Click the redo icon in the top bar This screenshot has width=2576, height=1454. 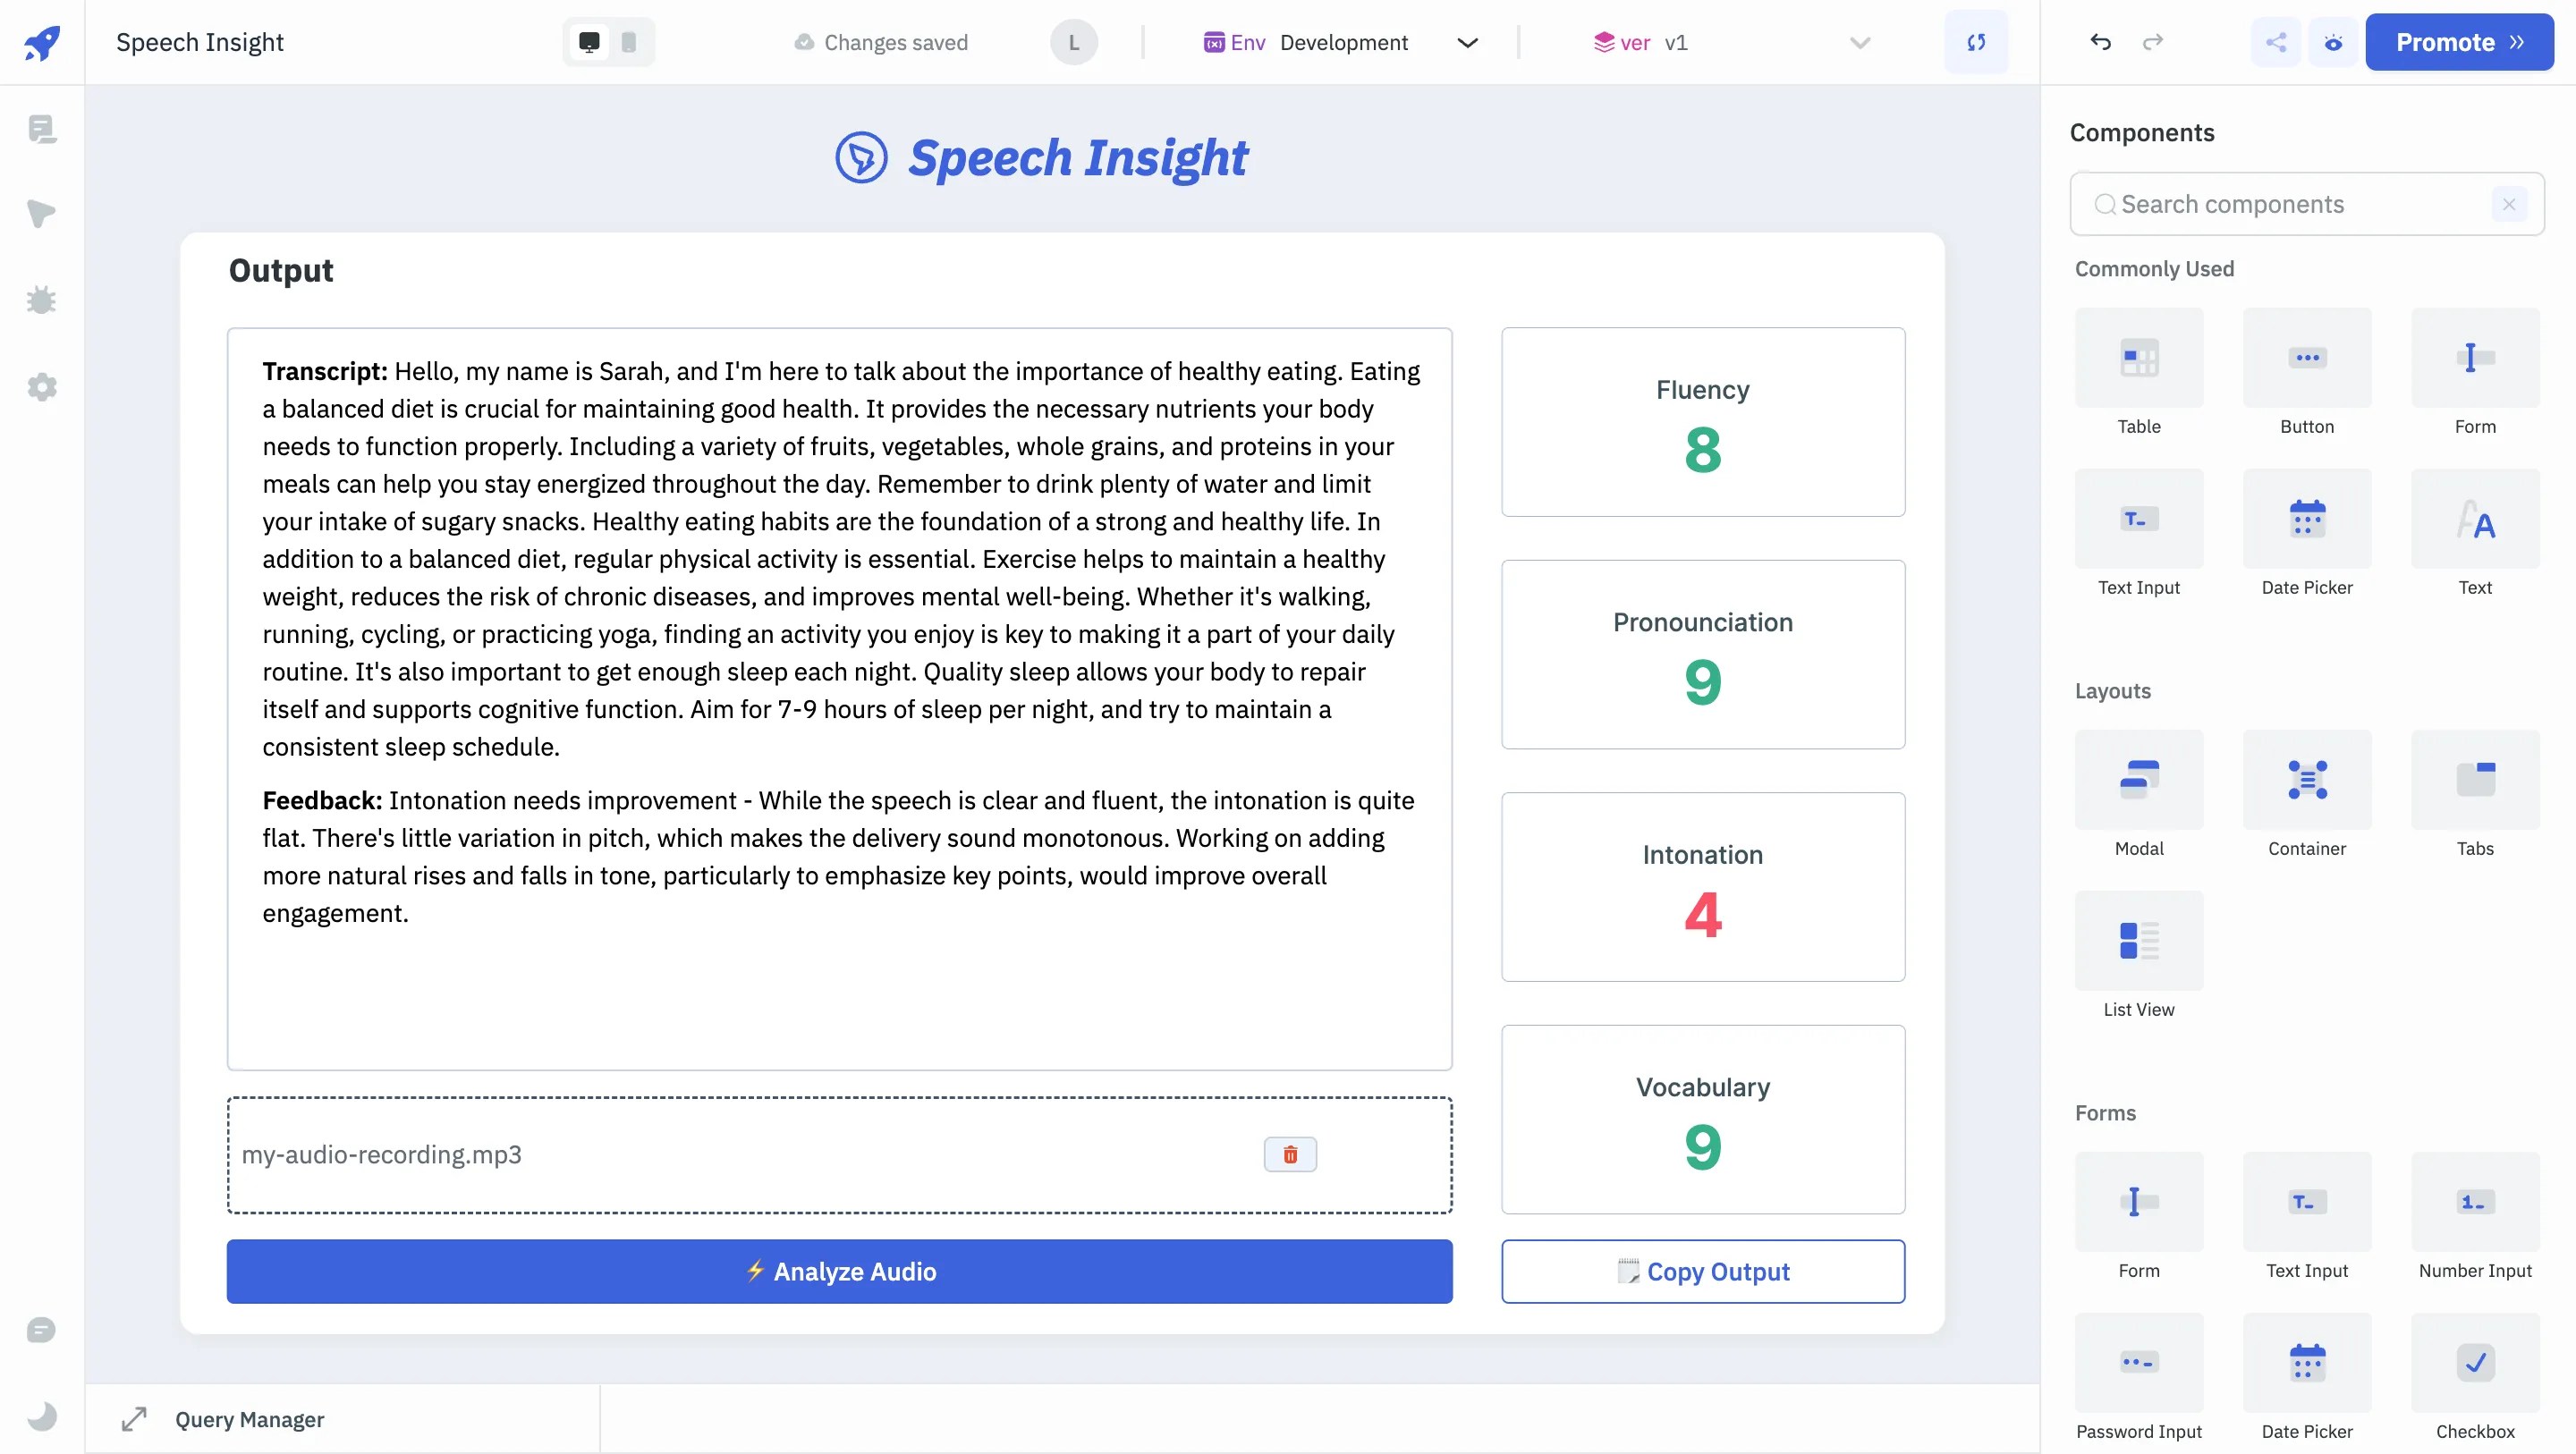(2154, 42)
